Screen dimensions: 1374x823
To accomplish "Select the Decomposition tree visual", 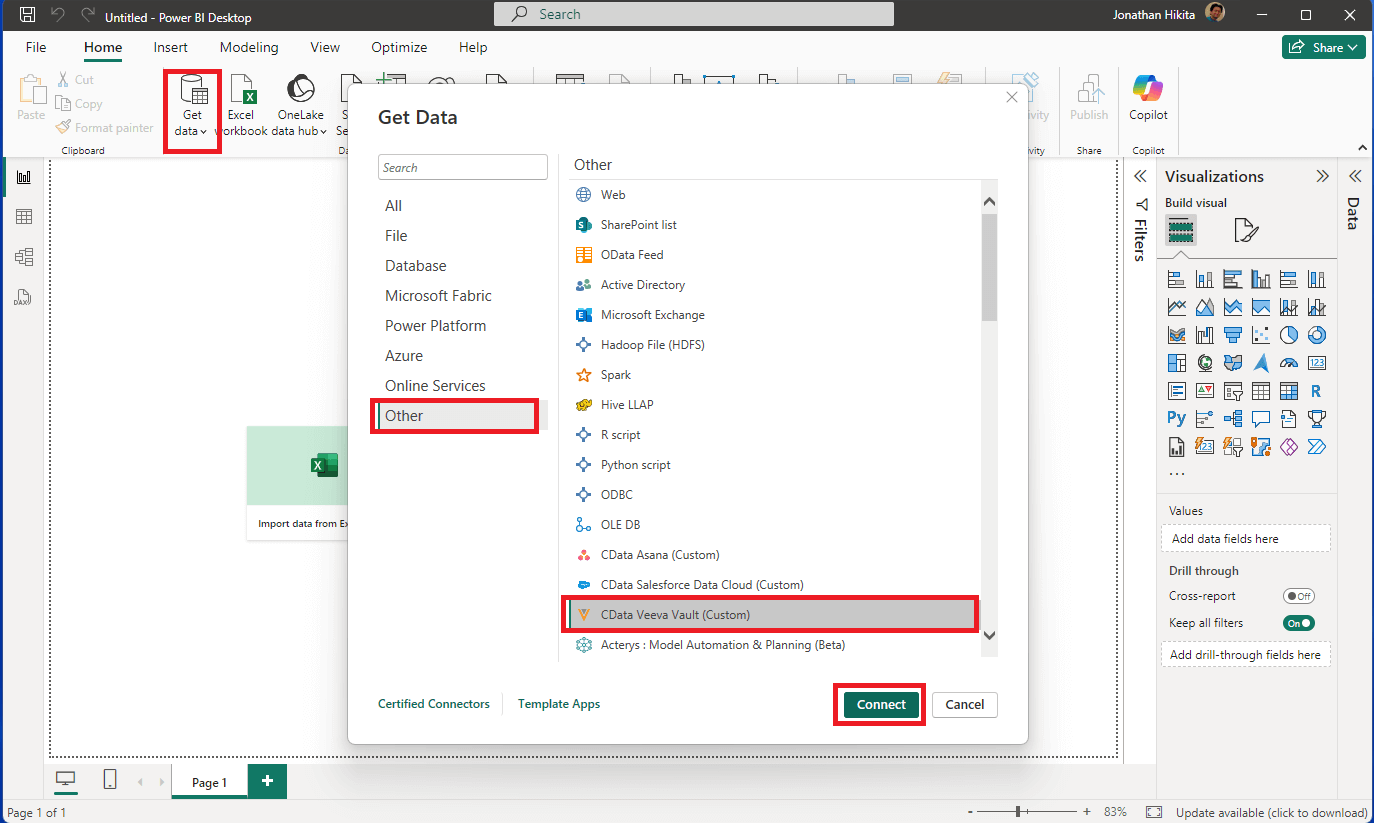I will pyautogui.click(x=1233, y=419).
